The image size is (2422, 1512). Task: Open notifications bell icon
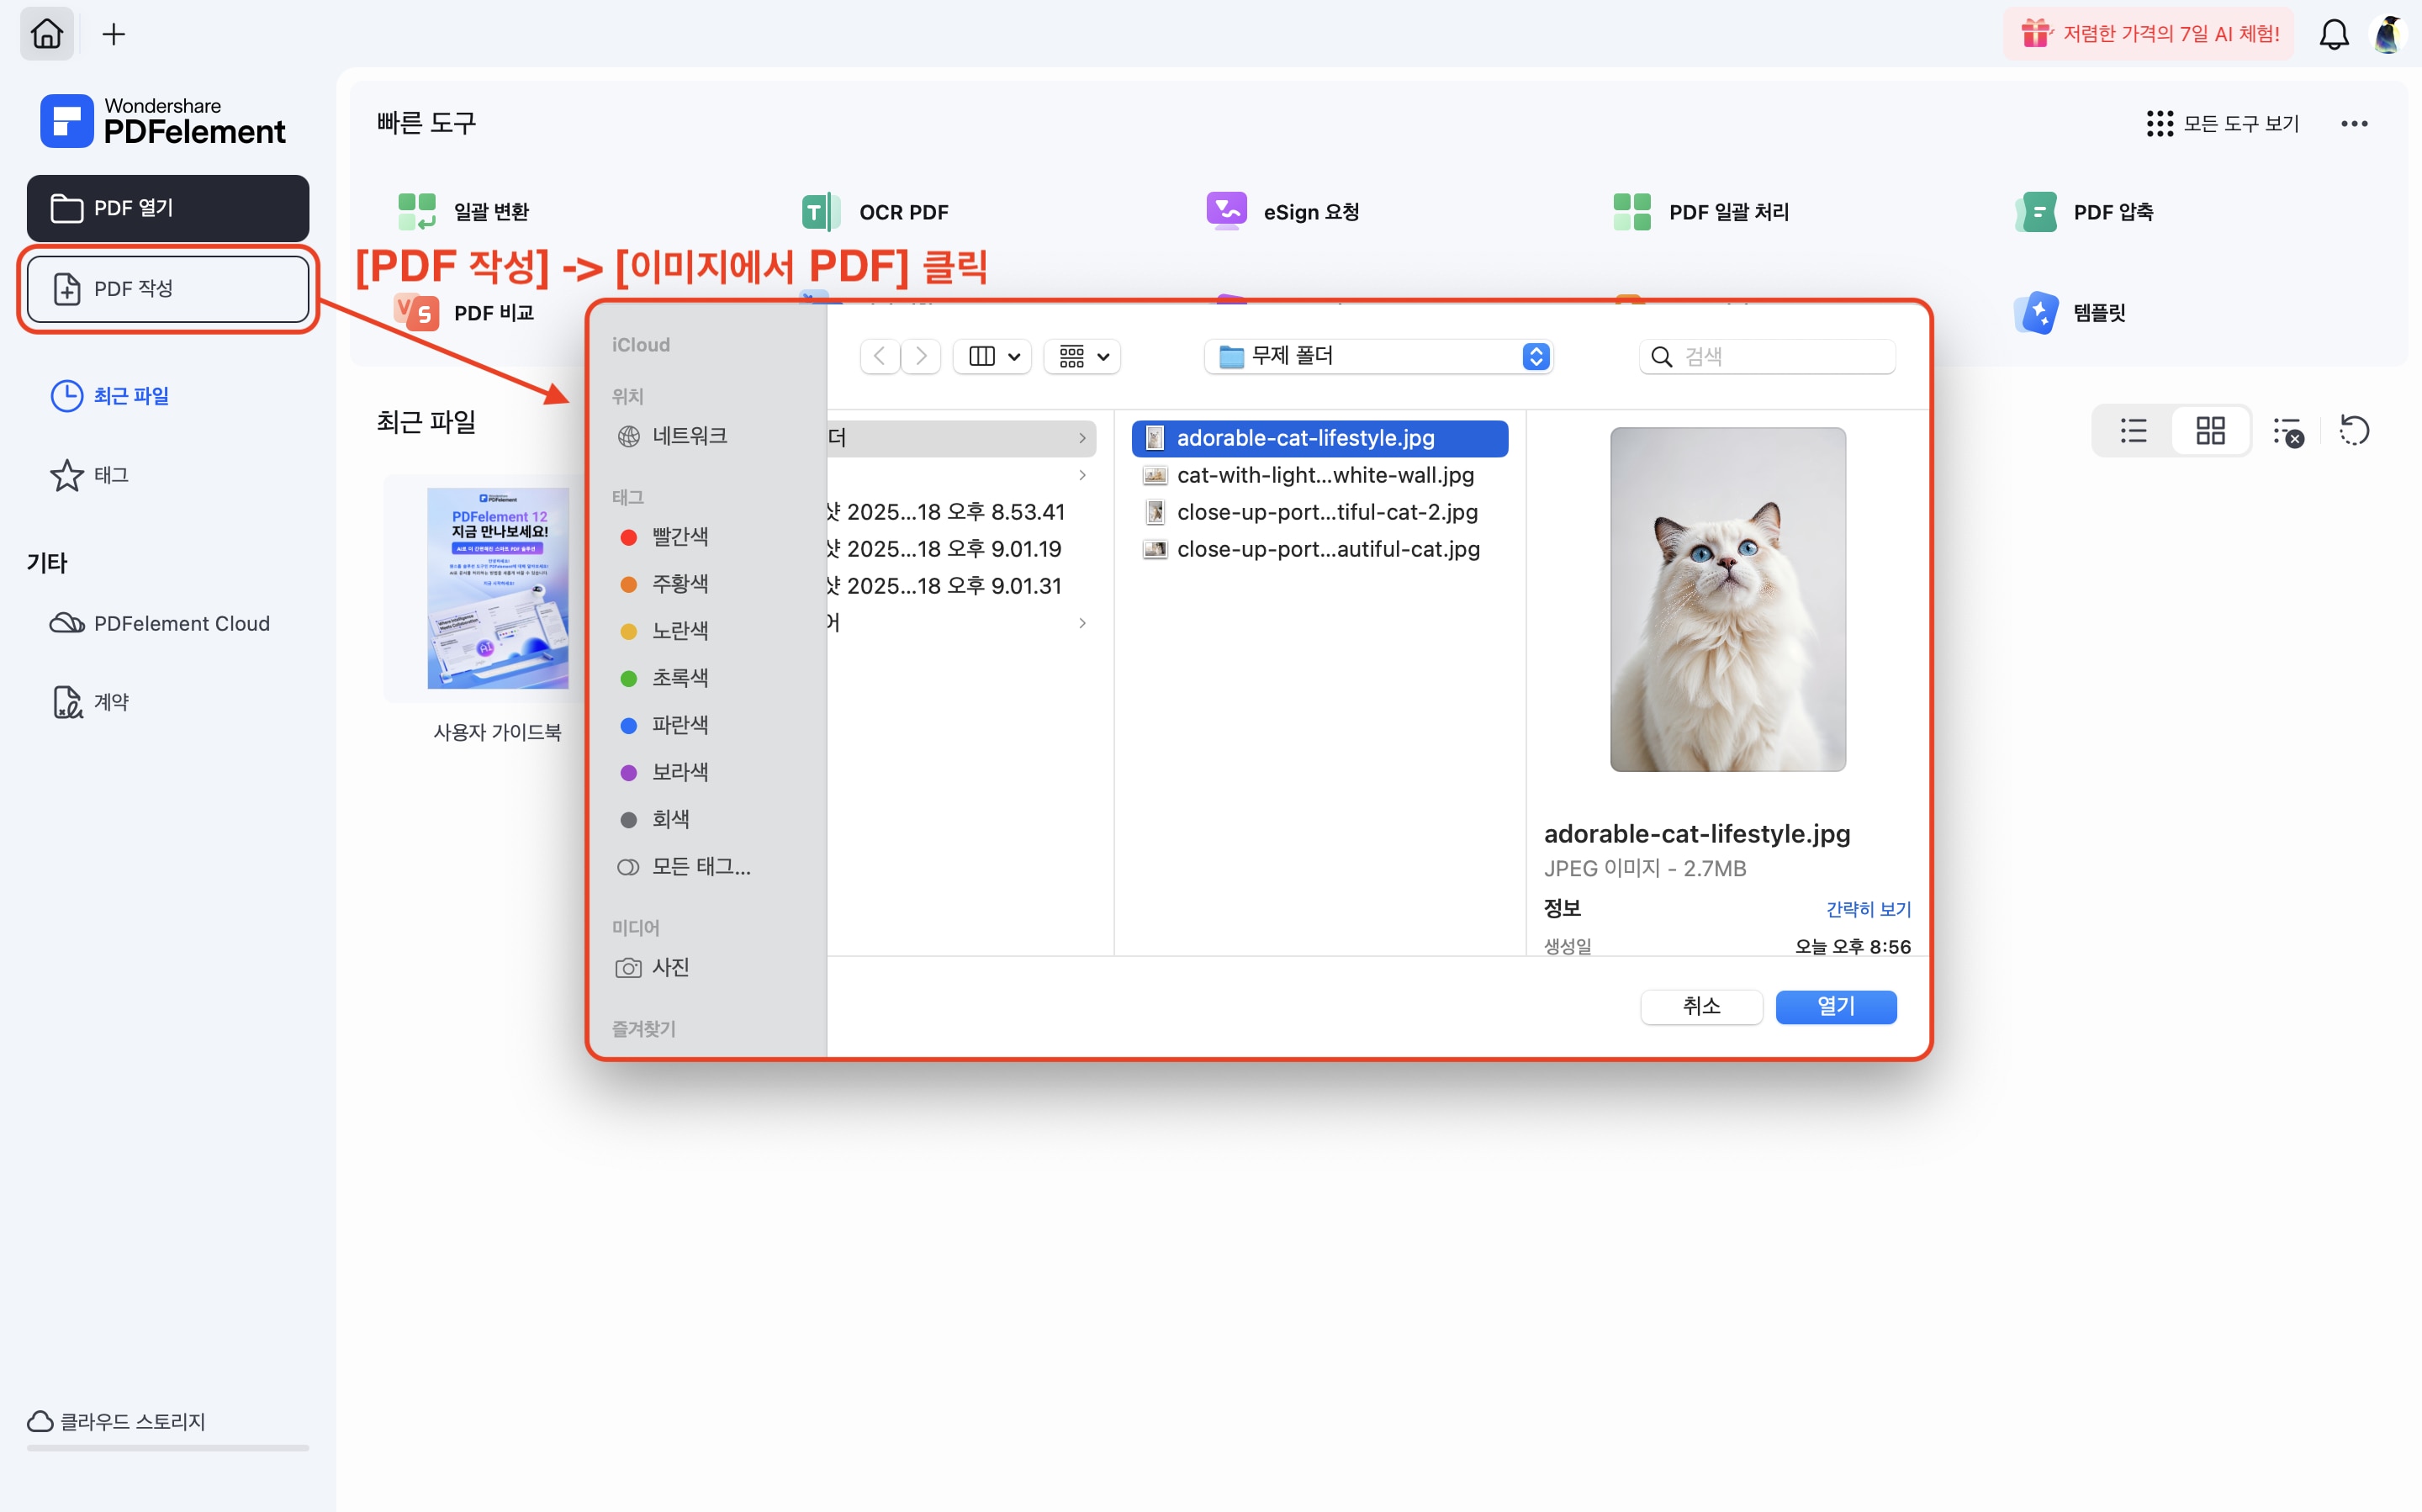coord(2333,34)
